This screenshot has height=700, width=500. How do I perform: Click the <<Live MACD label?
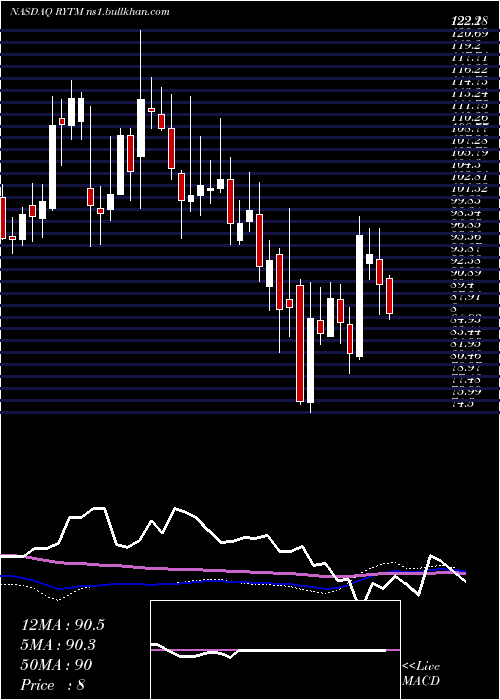coord(421,674)
